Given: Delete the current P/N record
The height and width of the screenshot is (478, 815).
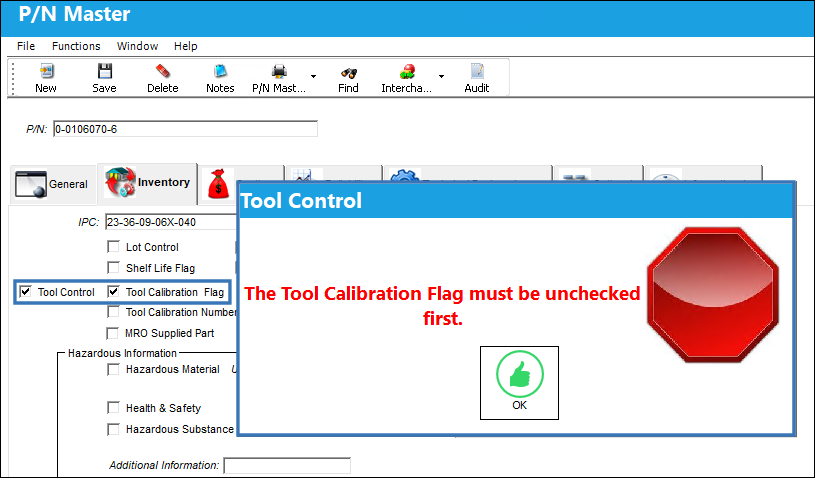Looking at the screenshot, I should 163,78.
